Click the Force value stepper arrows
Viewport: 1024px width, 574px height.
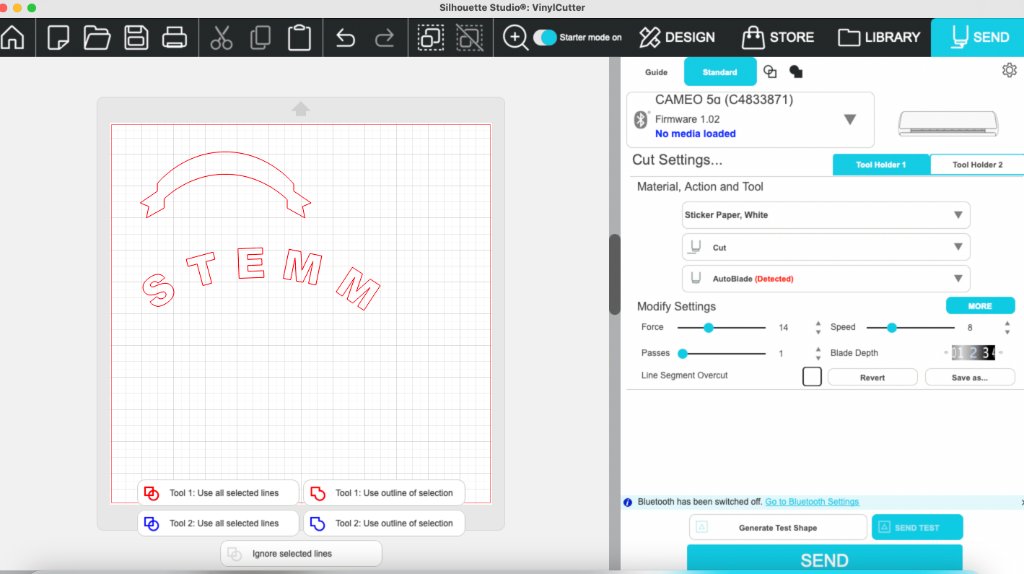818,327
